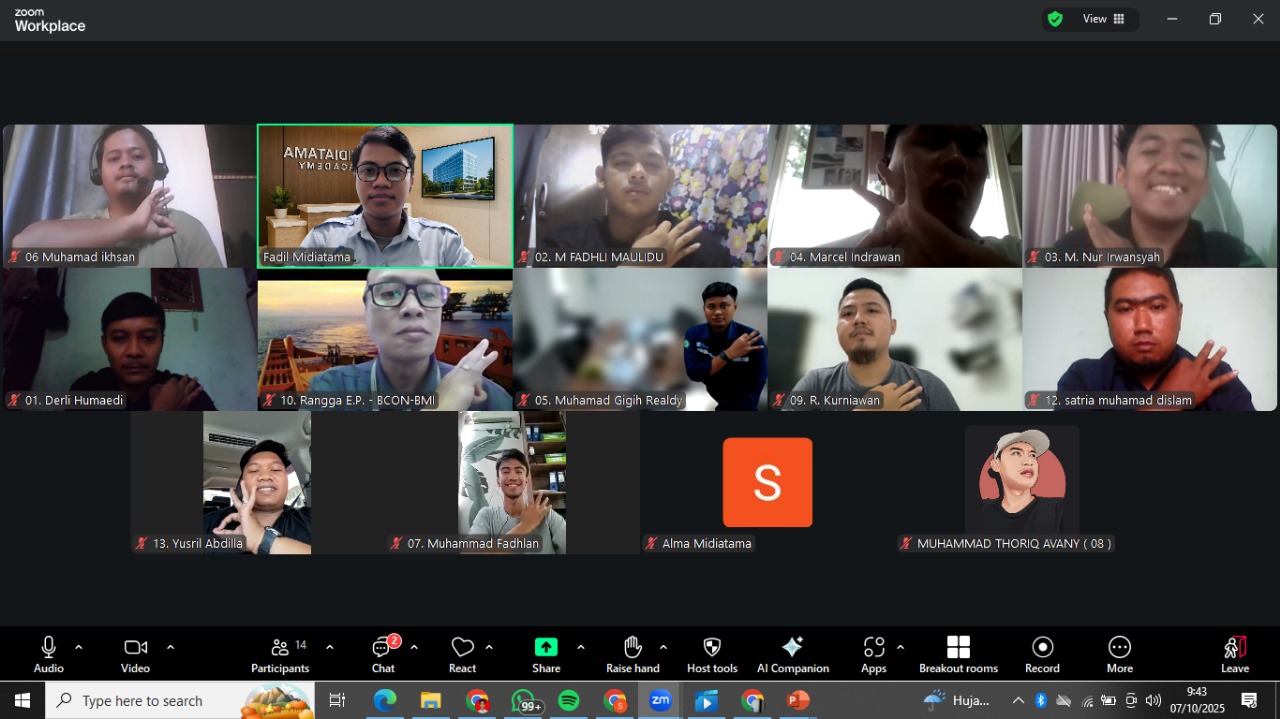Launch the AI Companion
1280x719 pixels.
tap(792, 654)
